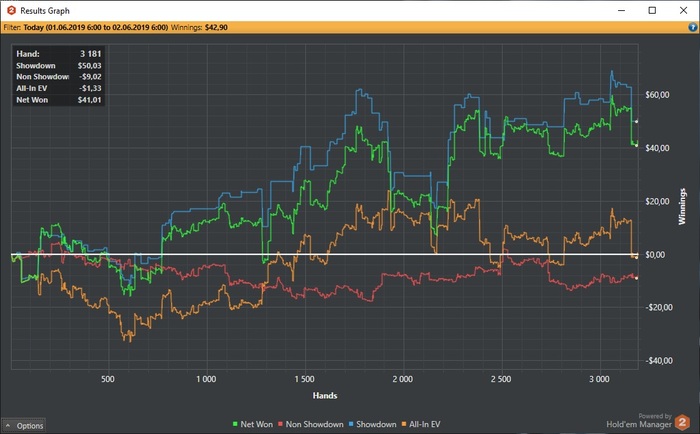The width and height of the screenshot is (700, 434).
Task: Maximize the Results Graph window
Action: click(x=652, y=10)
